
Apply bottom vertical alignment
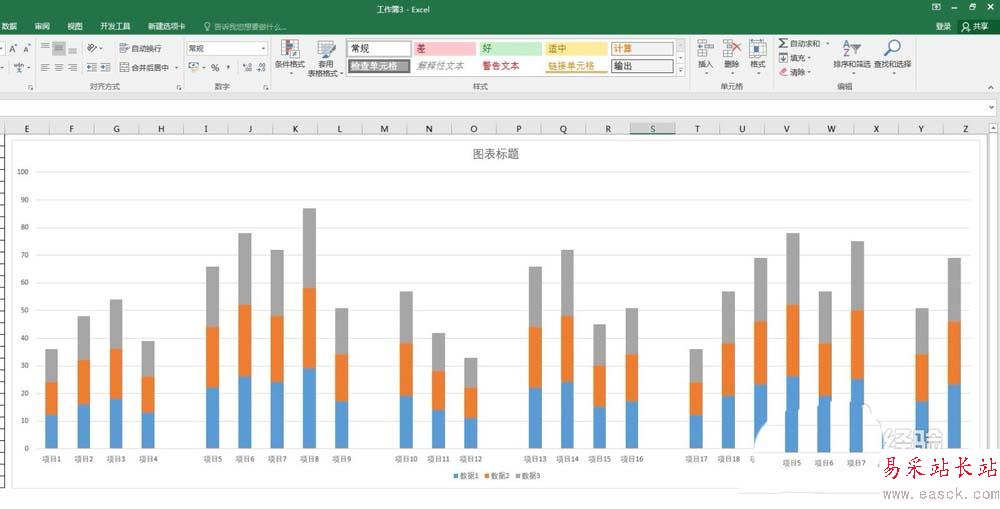(x=73, y=48)
